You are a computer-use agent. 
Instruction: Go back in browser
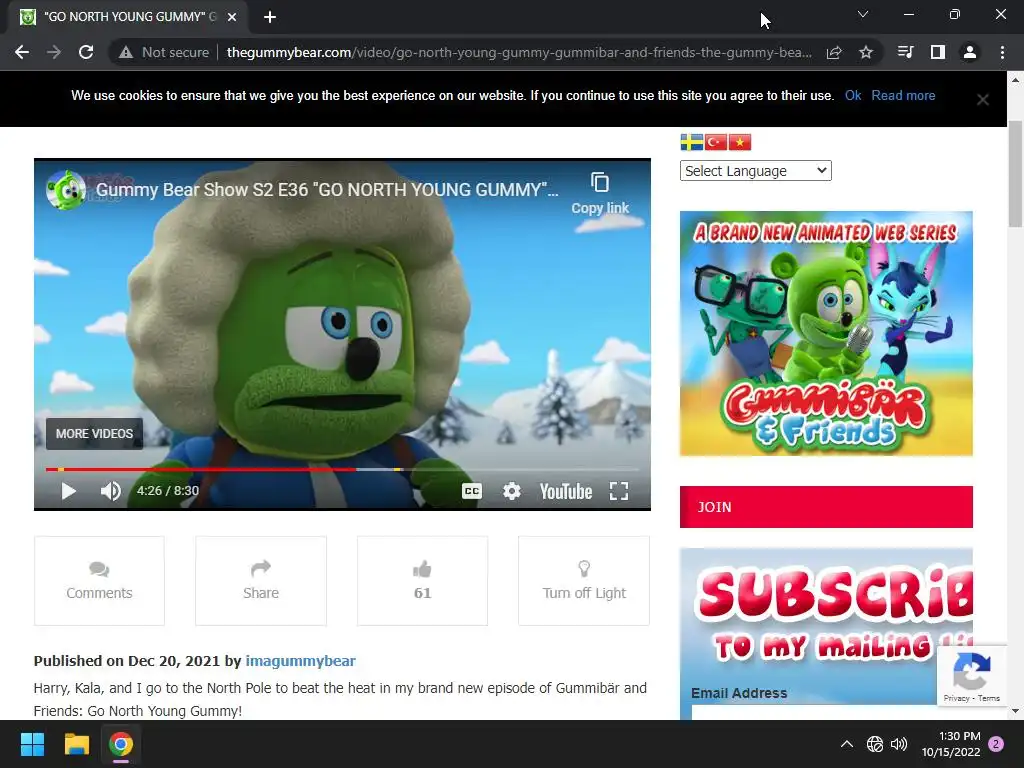(x=22, y=52)
